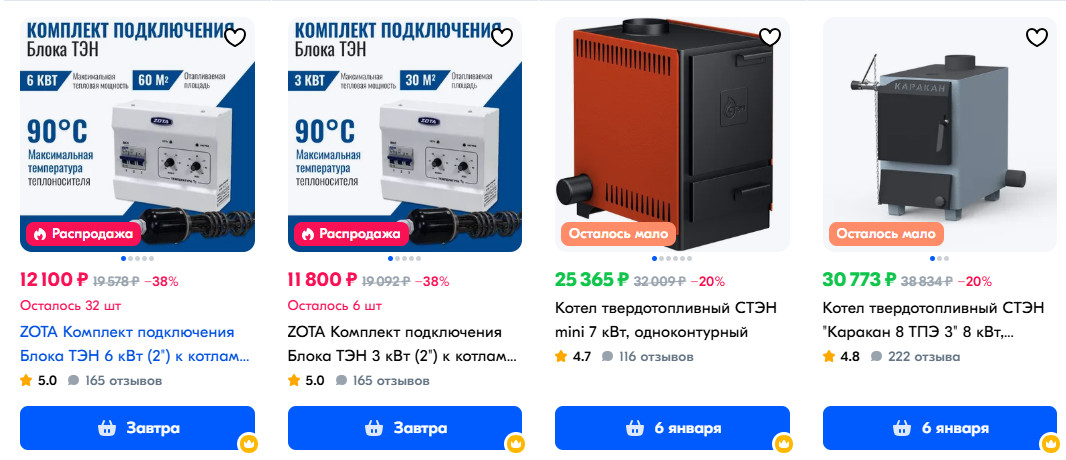The image size is (1066, 460).
Task: Add Каракан boiler to cart for 6 января
Action: pos(940,428)
